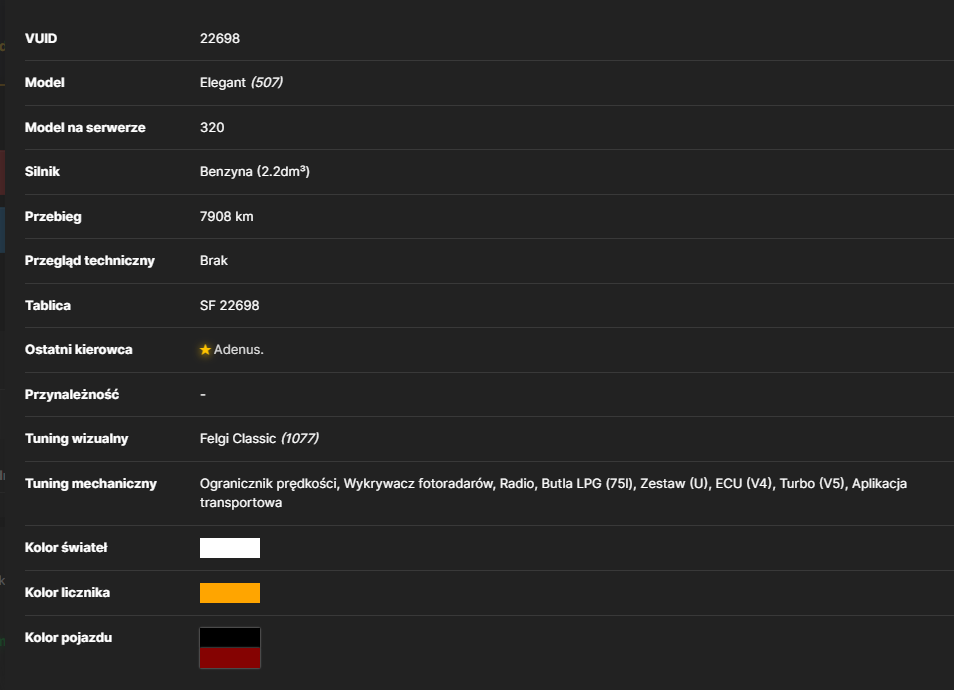The width and height of the screenshot is (954, 690).
Task: Click the Tuning wizualny label
Action: point(77,439)
